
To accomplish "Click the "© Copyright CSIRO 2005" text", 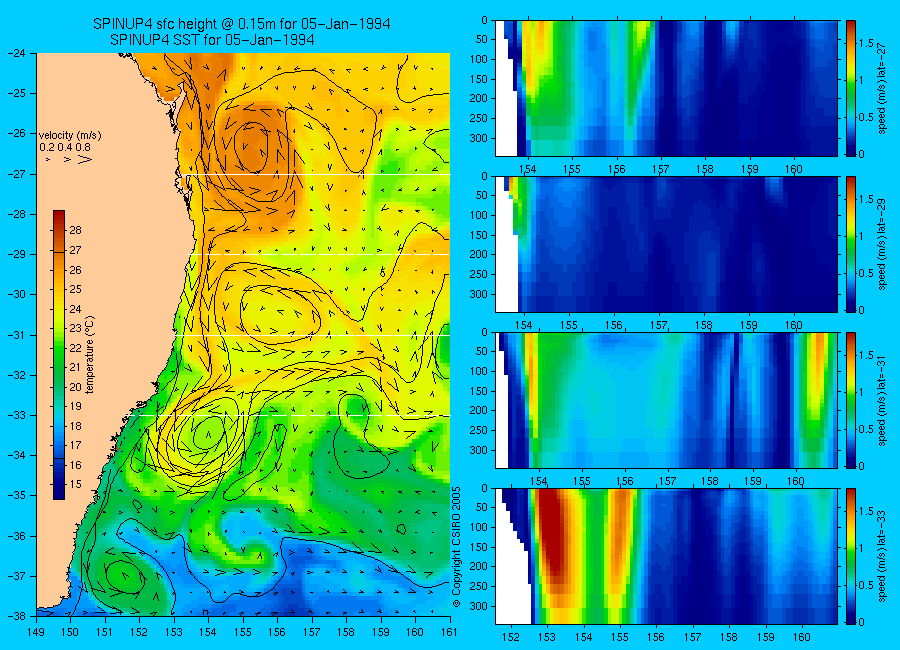I will tap(457, 547).
